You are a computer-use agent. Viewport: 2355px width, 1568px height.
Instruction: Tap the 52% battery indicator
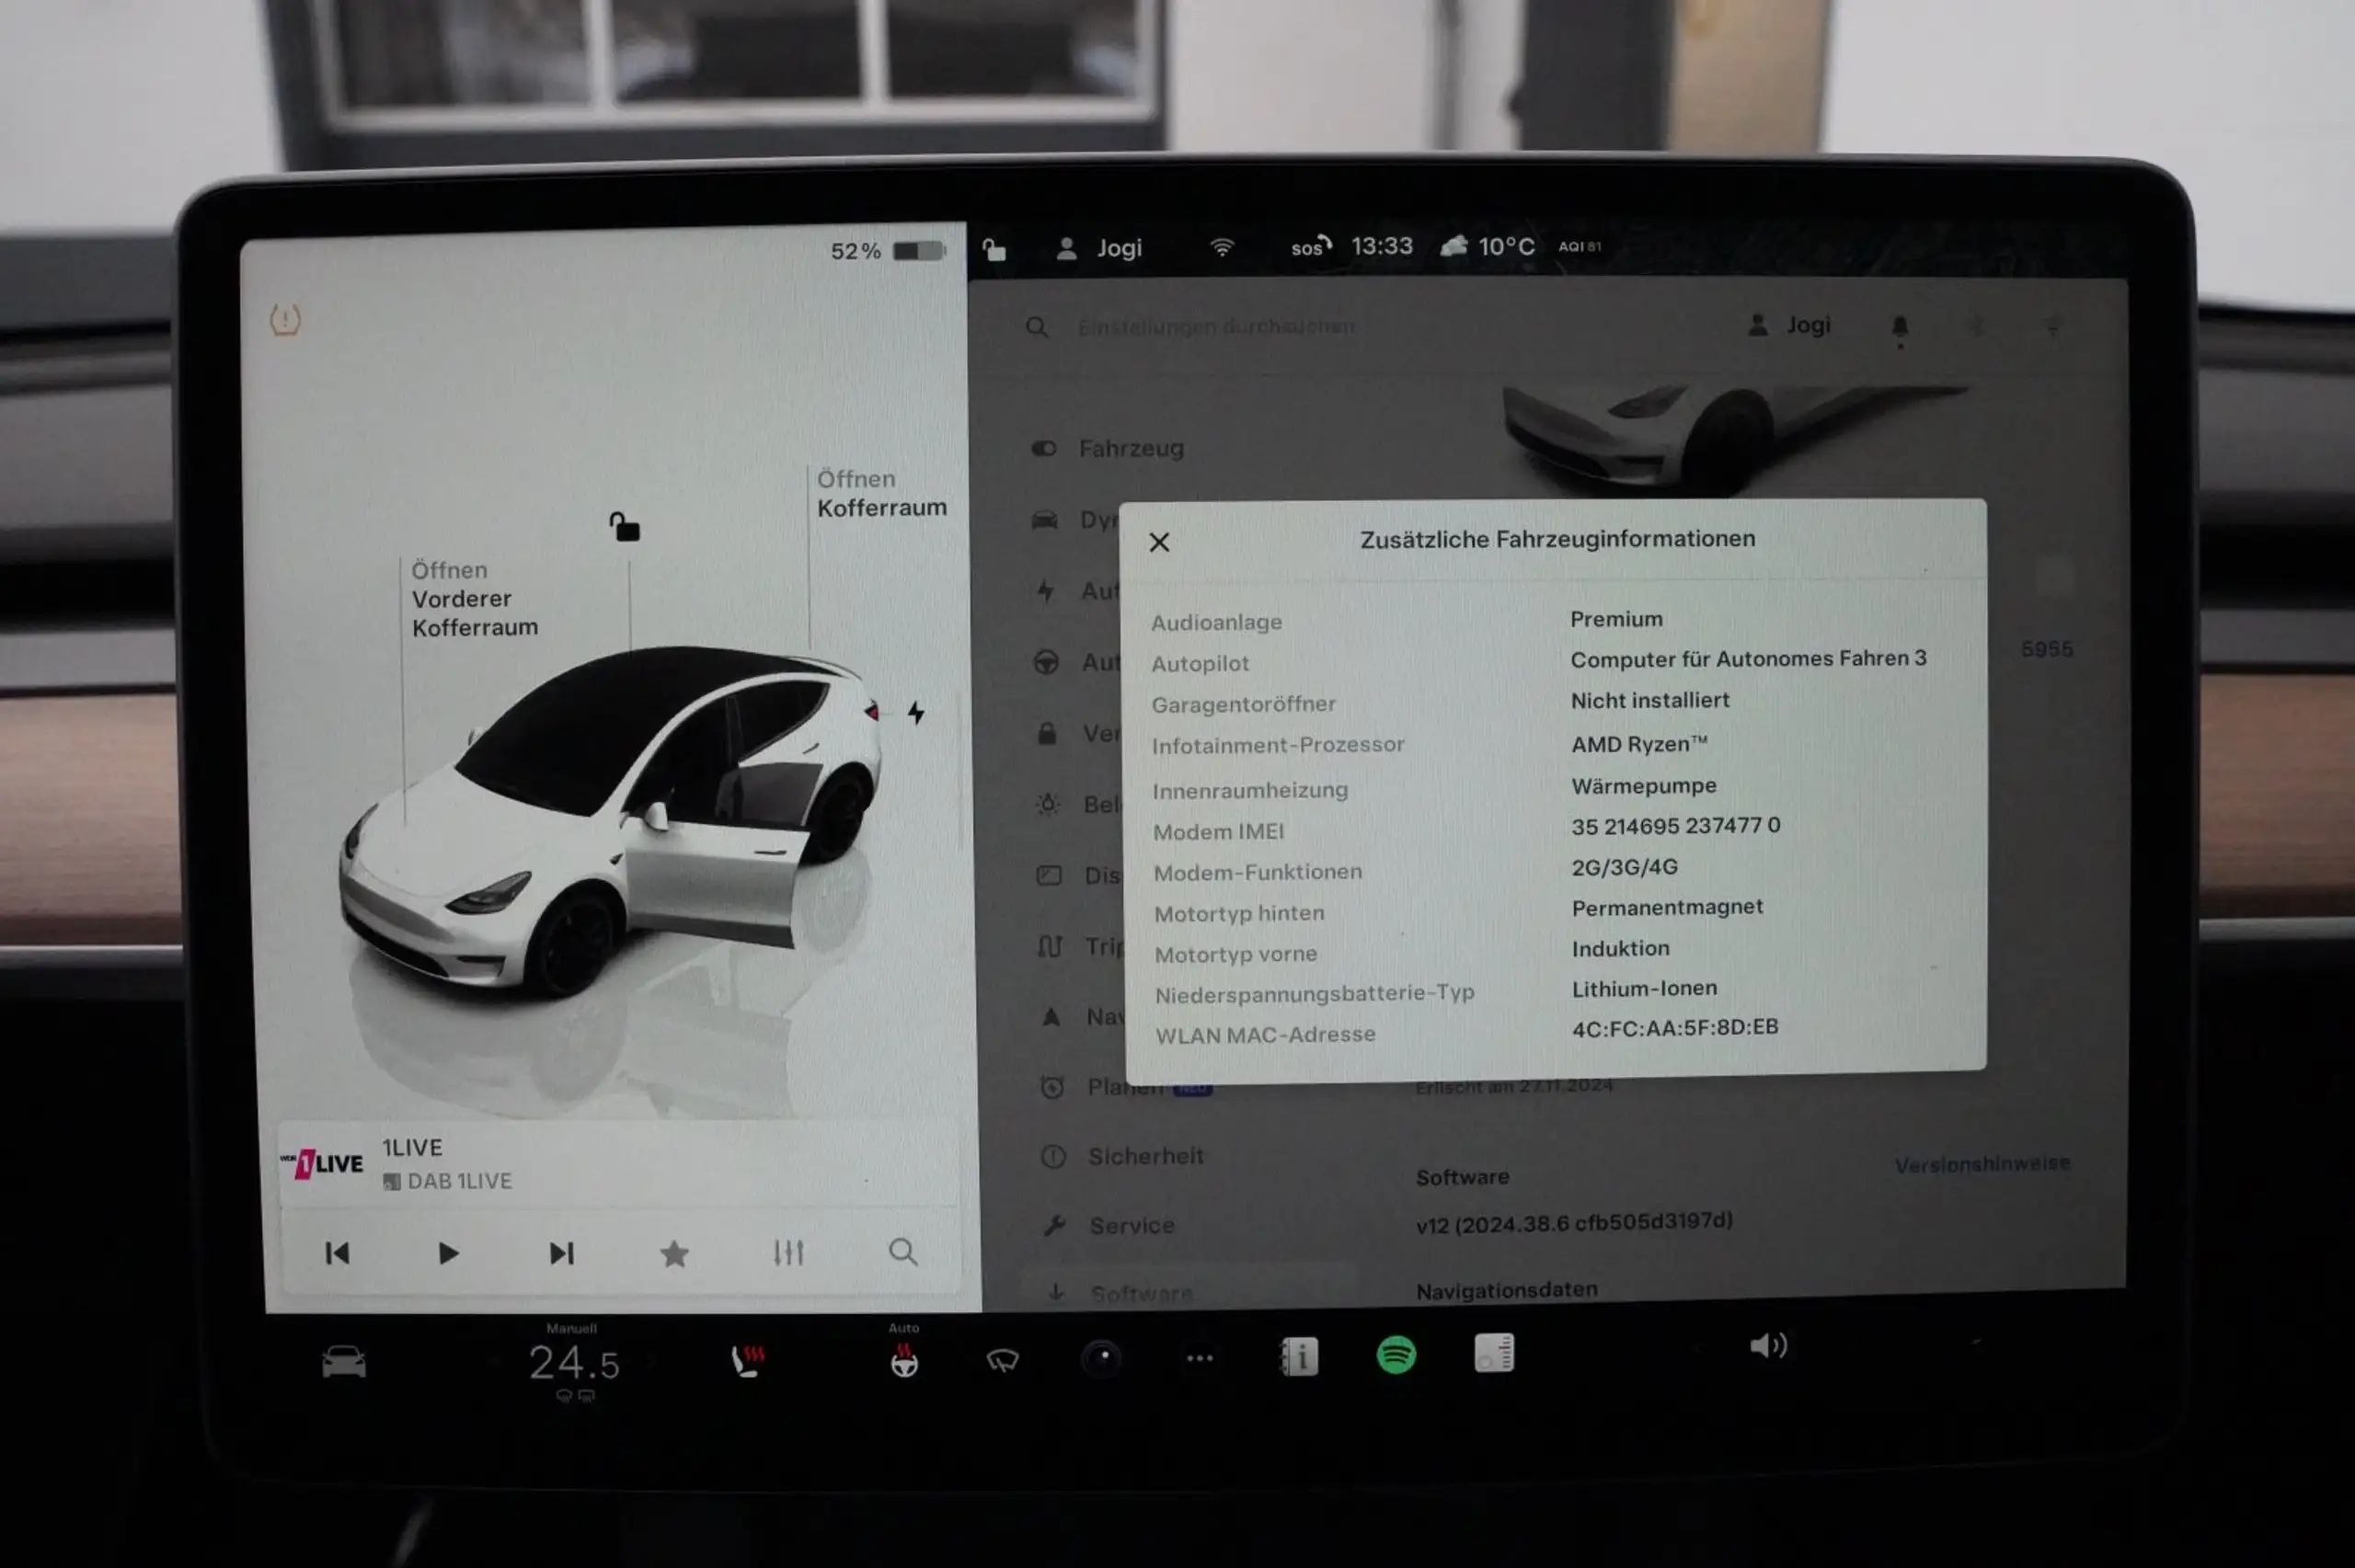tap(887, 251)
